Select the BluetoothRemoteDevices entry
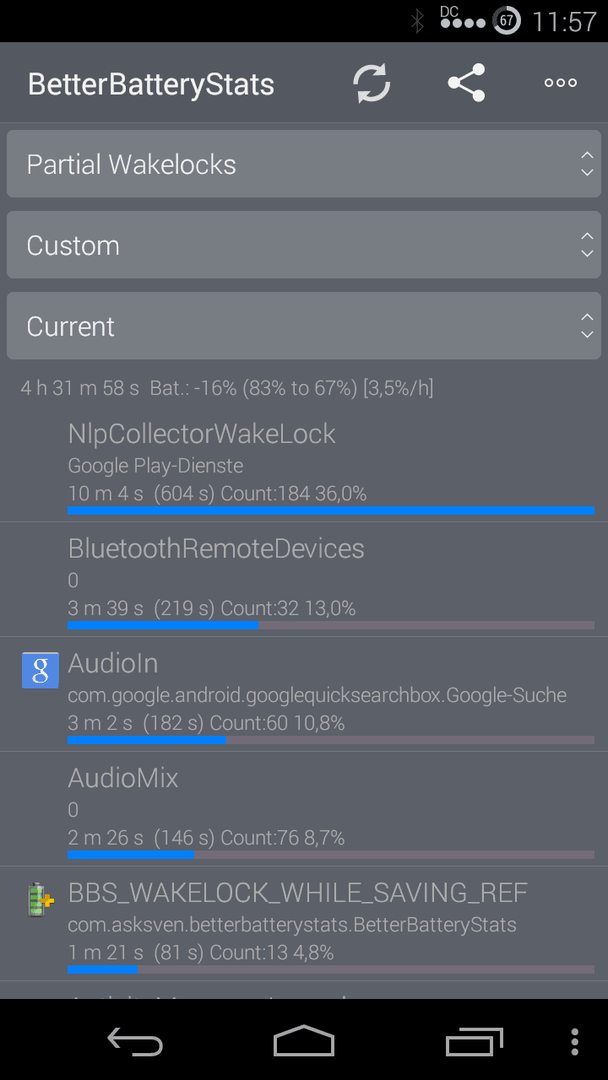Screen dimensions: 608x1080 pyautogui.click(x=304, y=579)
